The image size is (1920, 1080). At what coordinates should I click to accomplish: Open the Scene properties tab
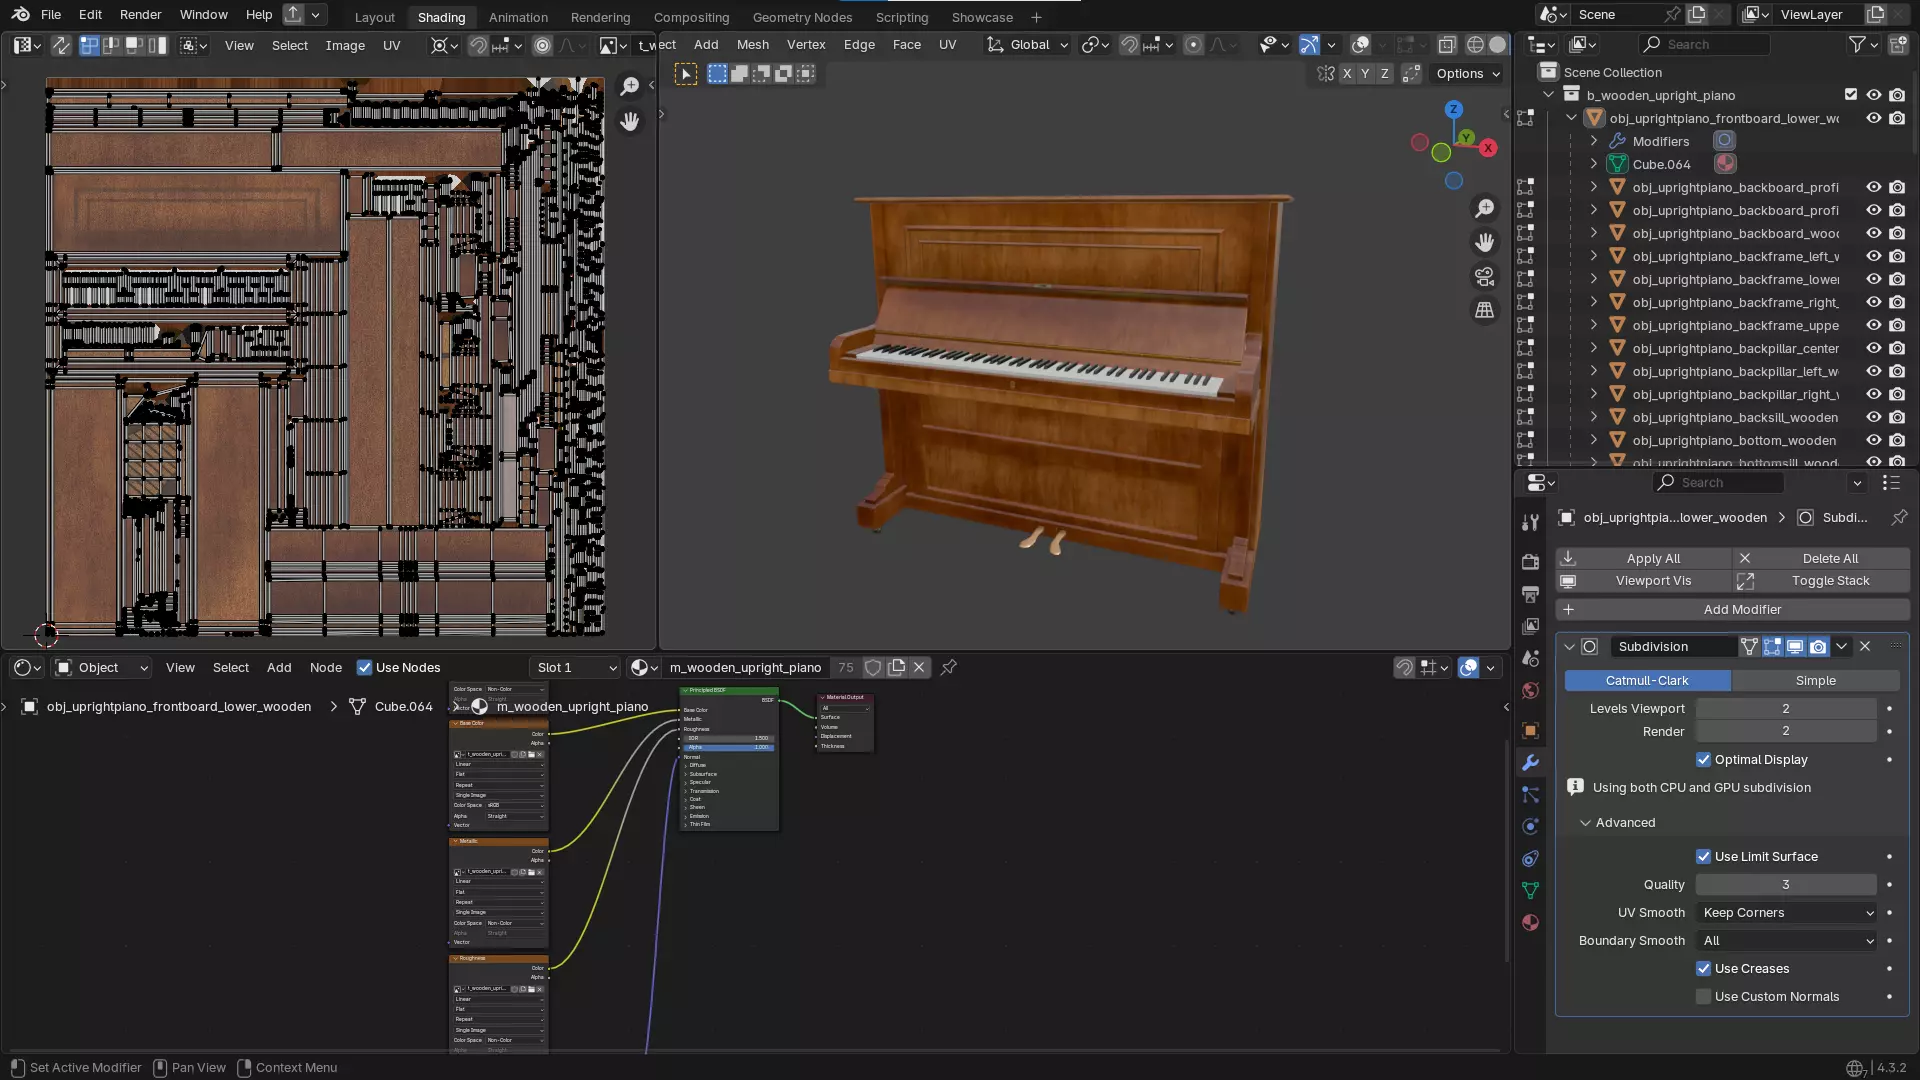point(1530,658)
